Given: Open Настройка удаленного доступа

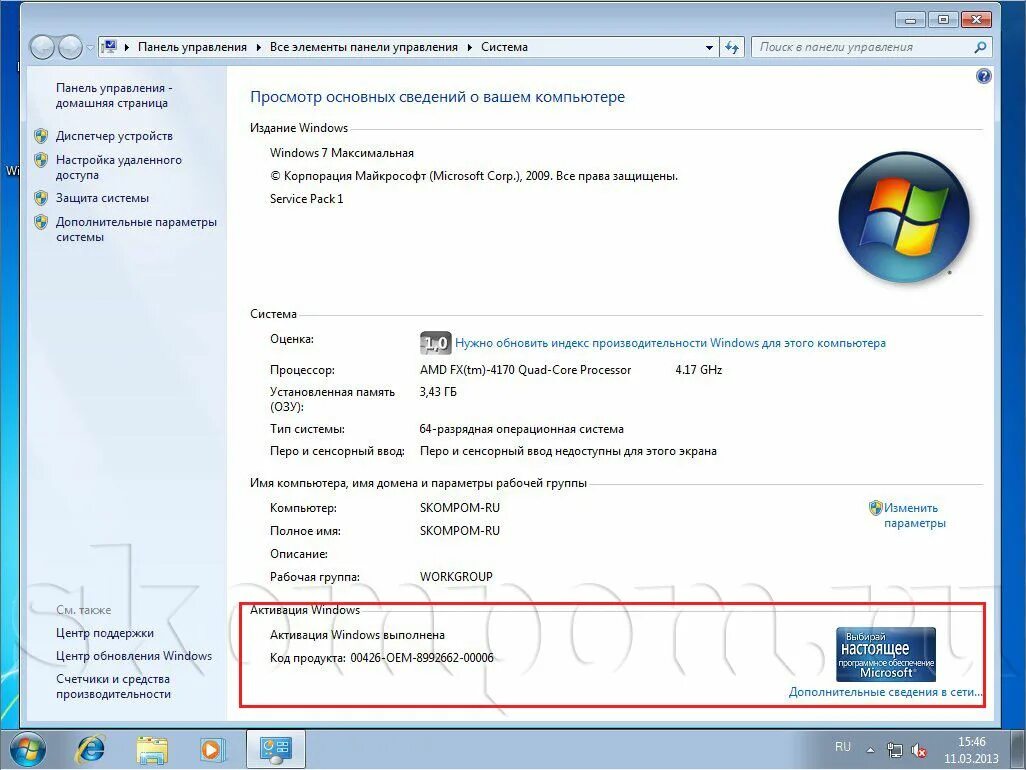Looking at the screenshot, I should click(x=118, y=167).
